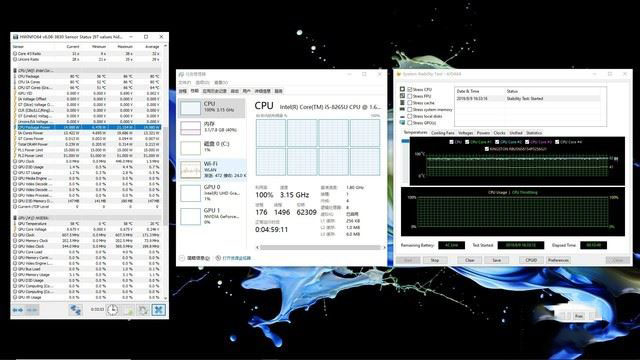This screenshot has height=360, width=640.
Task: Enable Stress local disks checkbox
Action: [x=409, y=116]
